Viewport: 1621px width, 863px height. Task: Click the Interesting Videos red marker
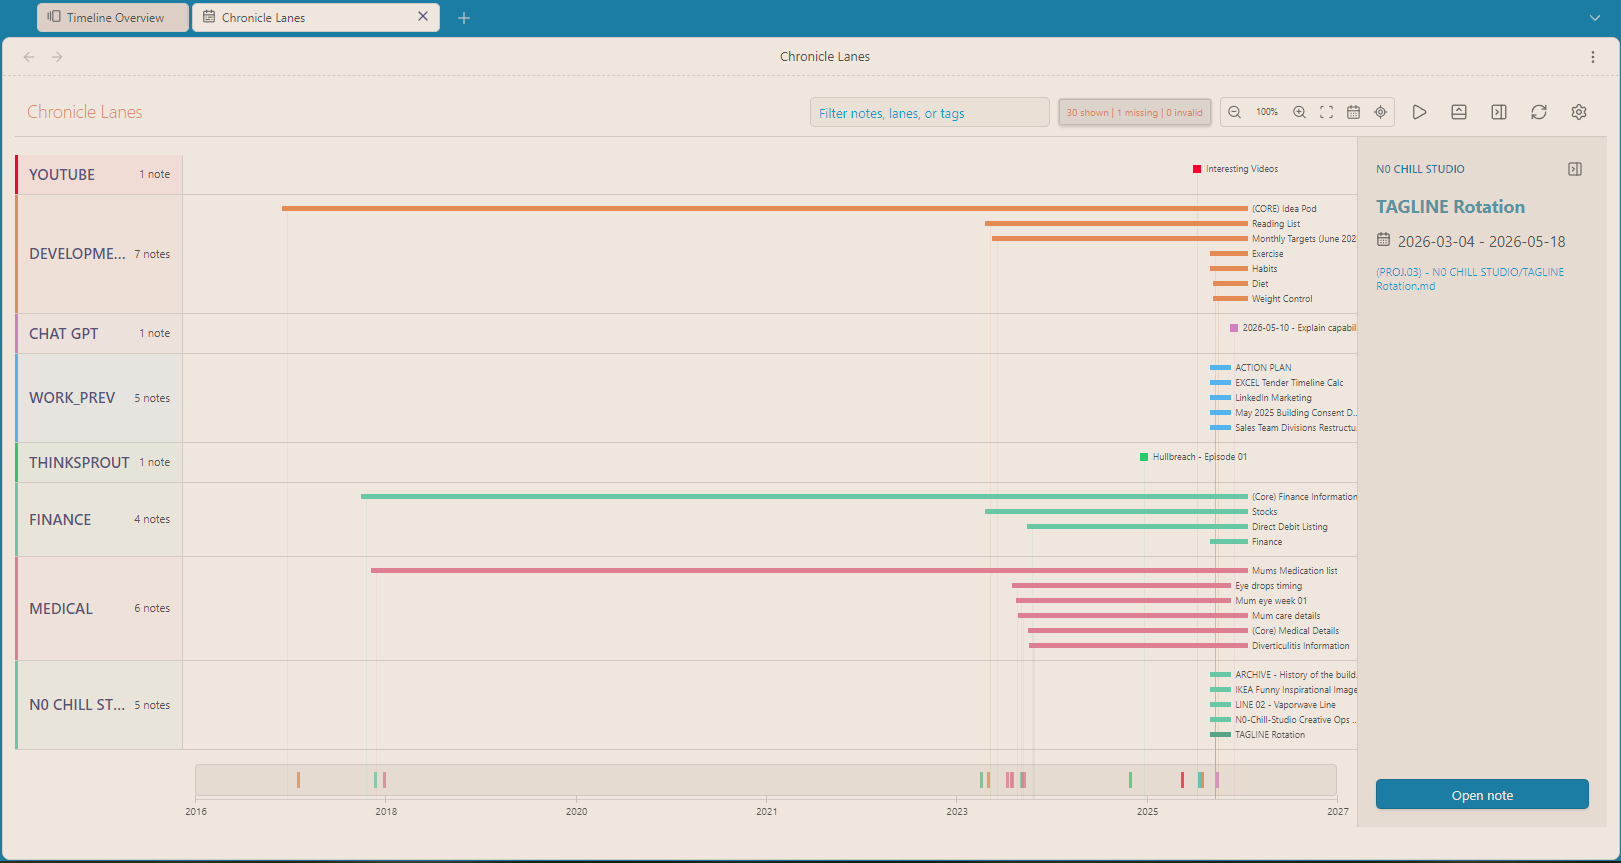[x=1197, y=169]
